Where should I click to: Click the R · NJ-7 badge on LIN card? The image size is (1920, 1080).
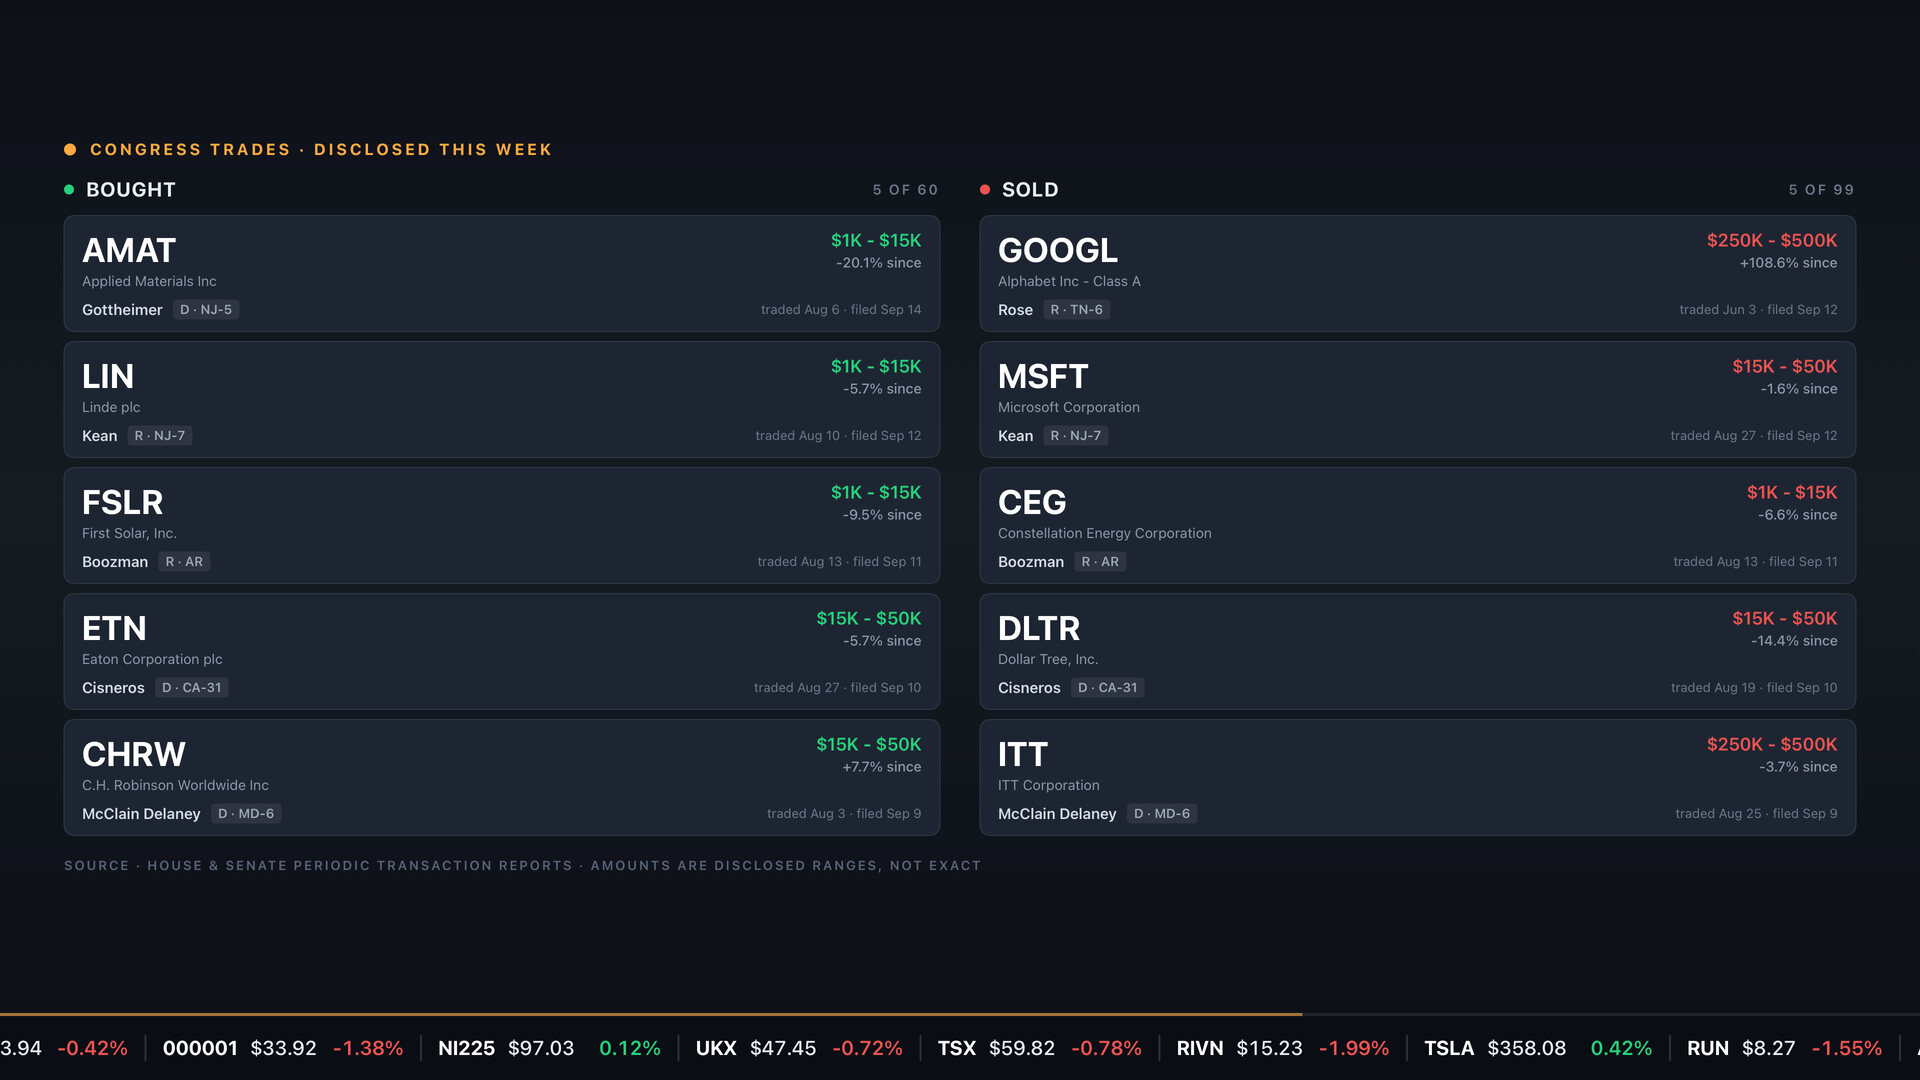pos(160,436)
